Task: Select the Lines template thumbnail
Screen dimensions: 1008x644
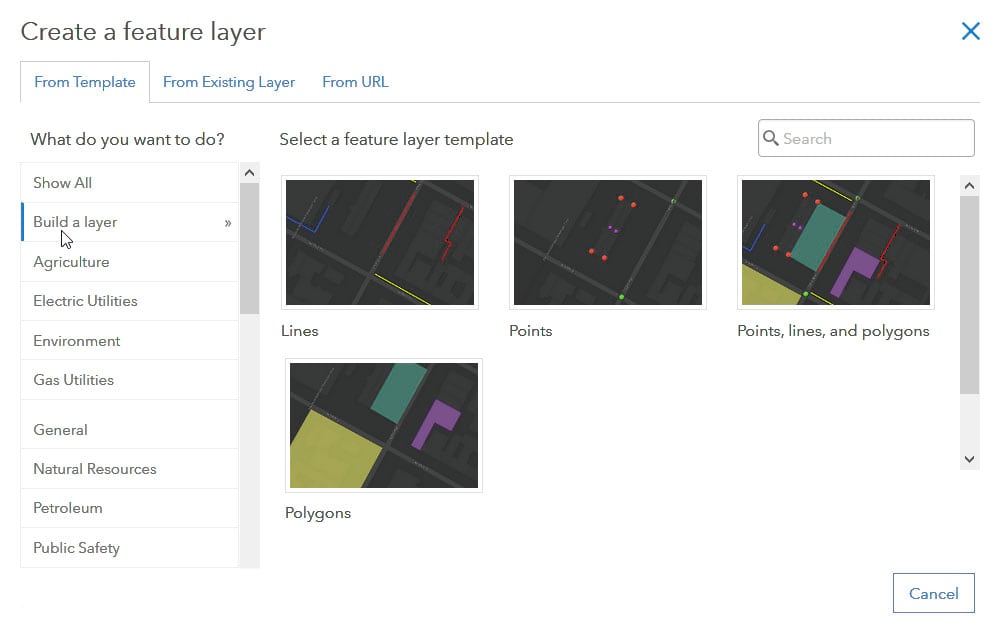Action: pos(380,242)
